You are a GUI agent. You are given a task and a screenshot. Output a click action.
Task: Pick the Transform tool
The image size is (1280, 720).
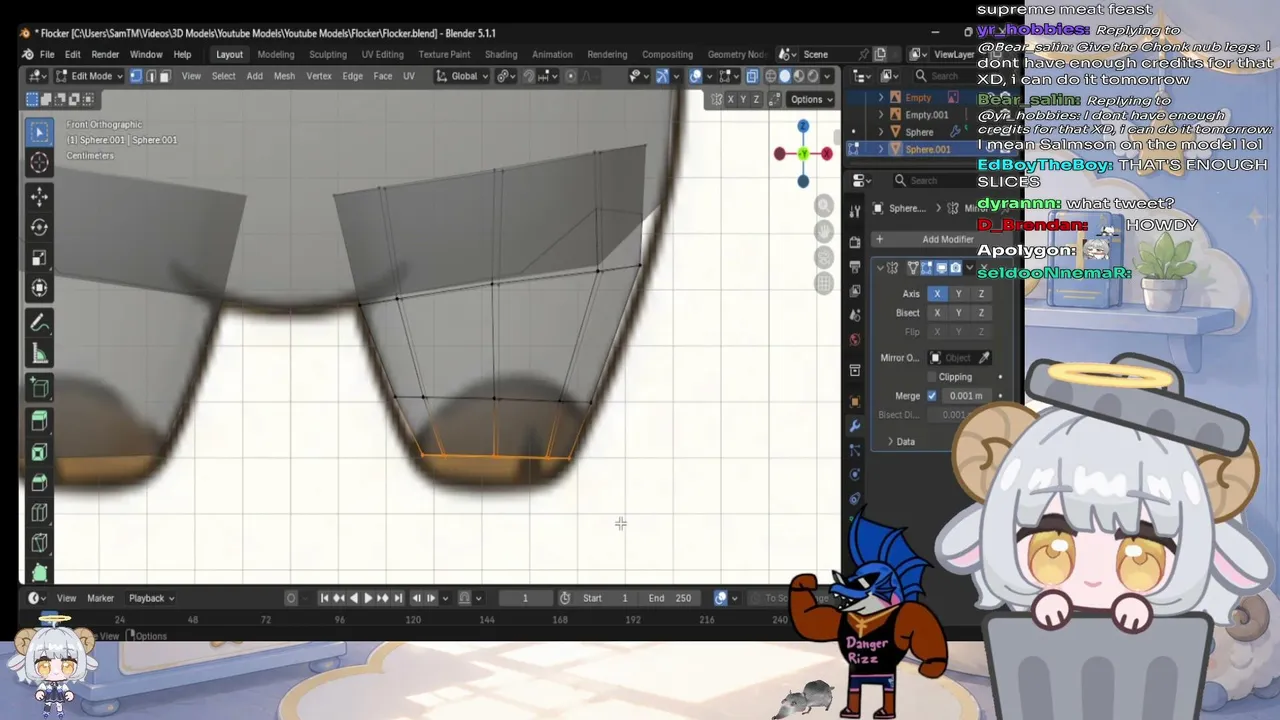(39, 289)
